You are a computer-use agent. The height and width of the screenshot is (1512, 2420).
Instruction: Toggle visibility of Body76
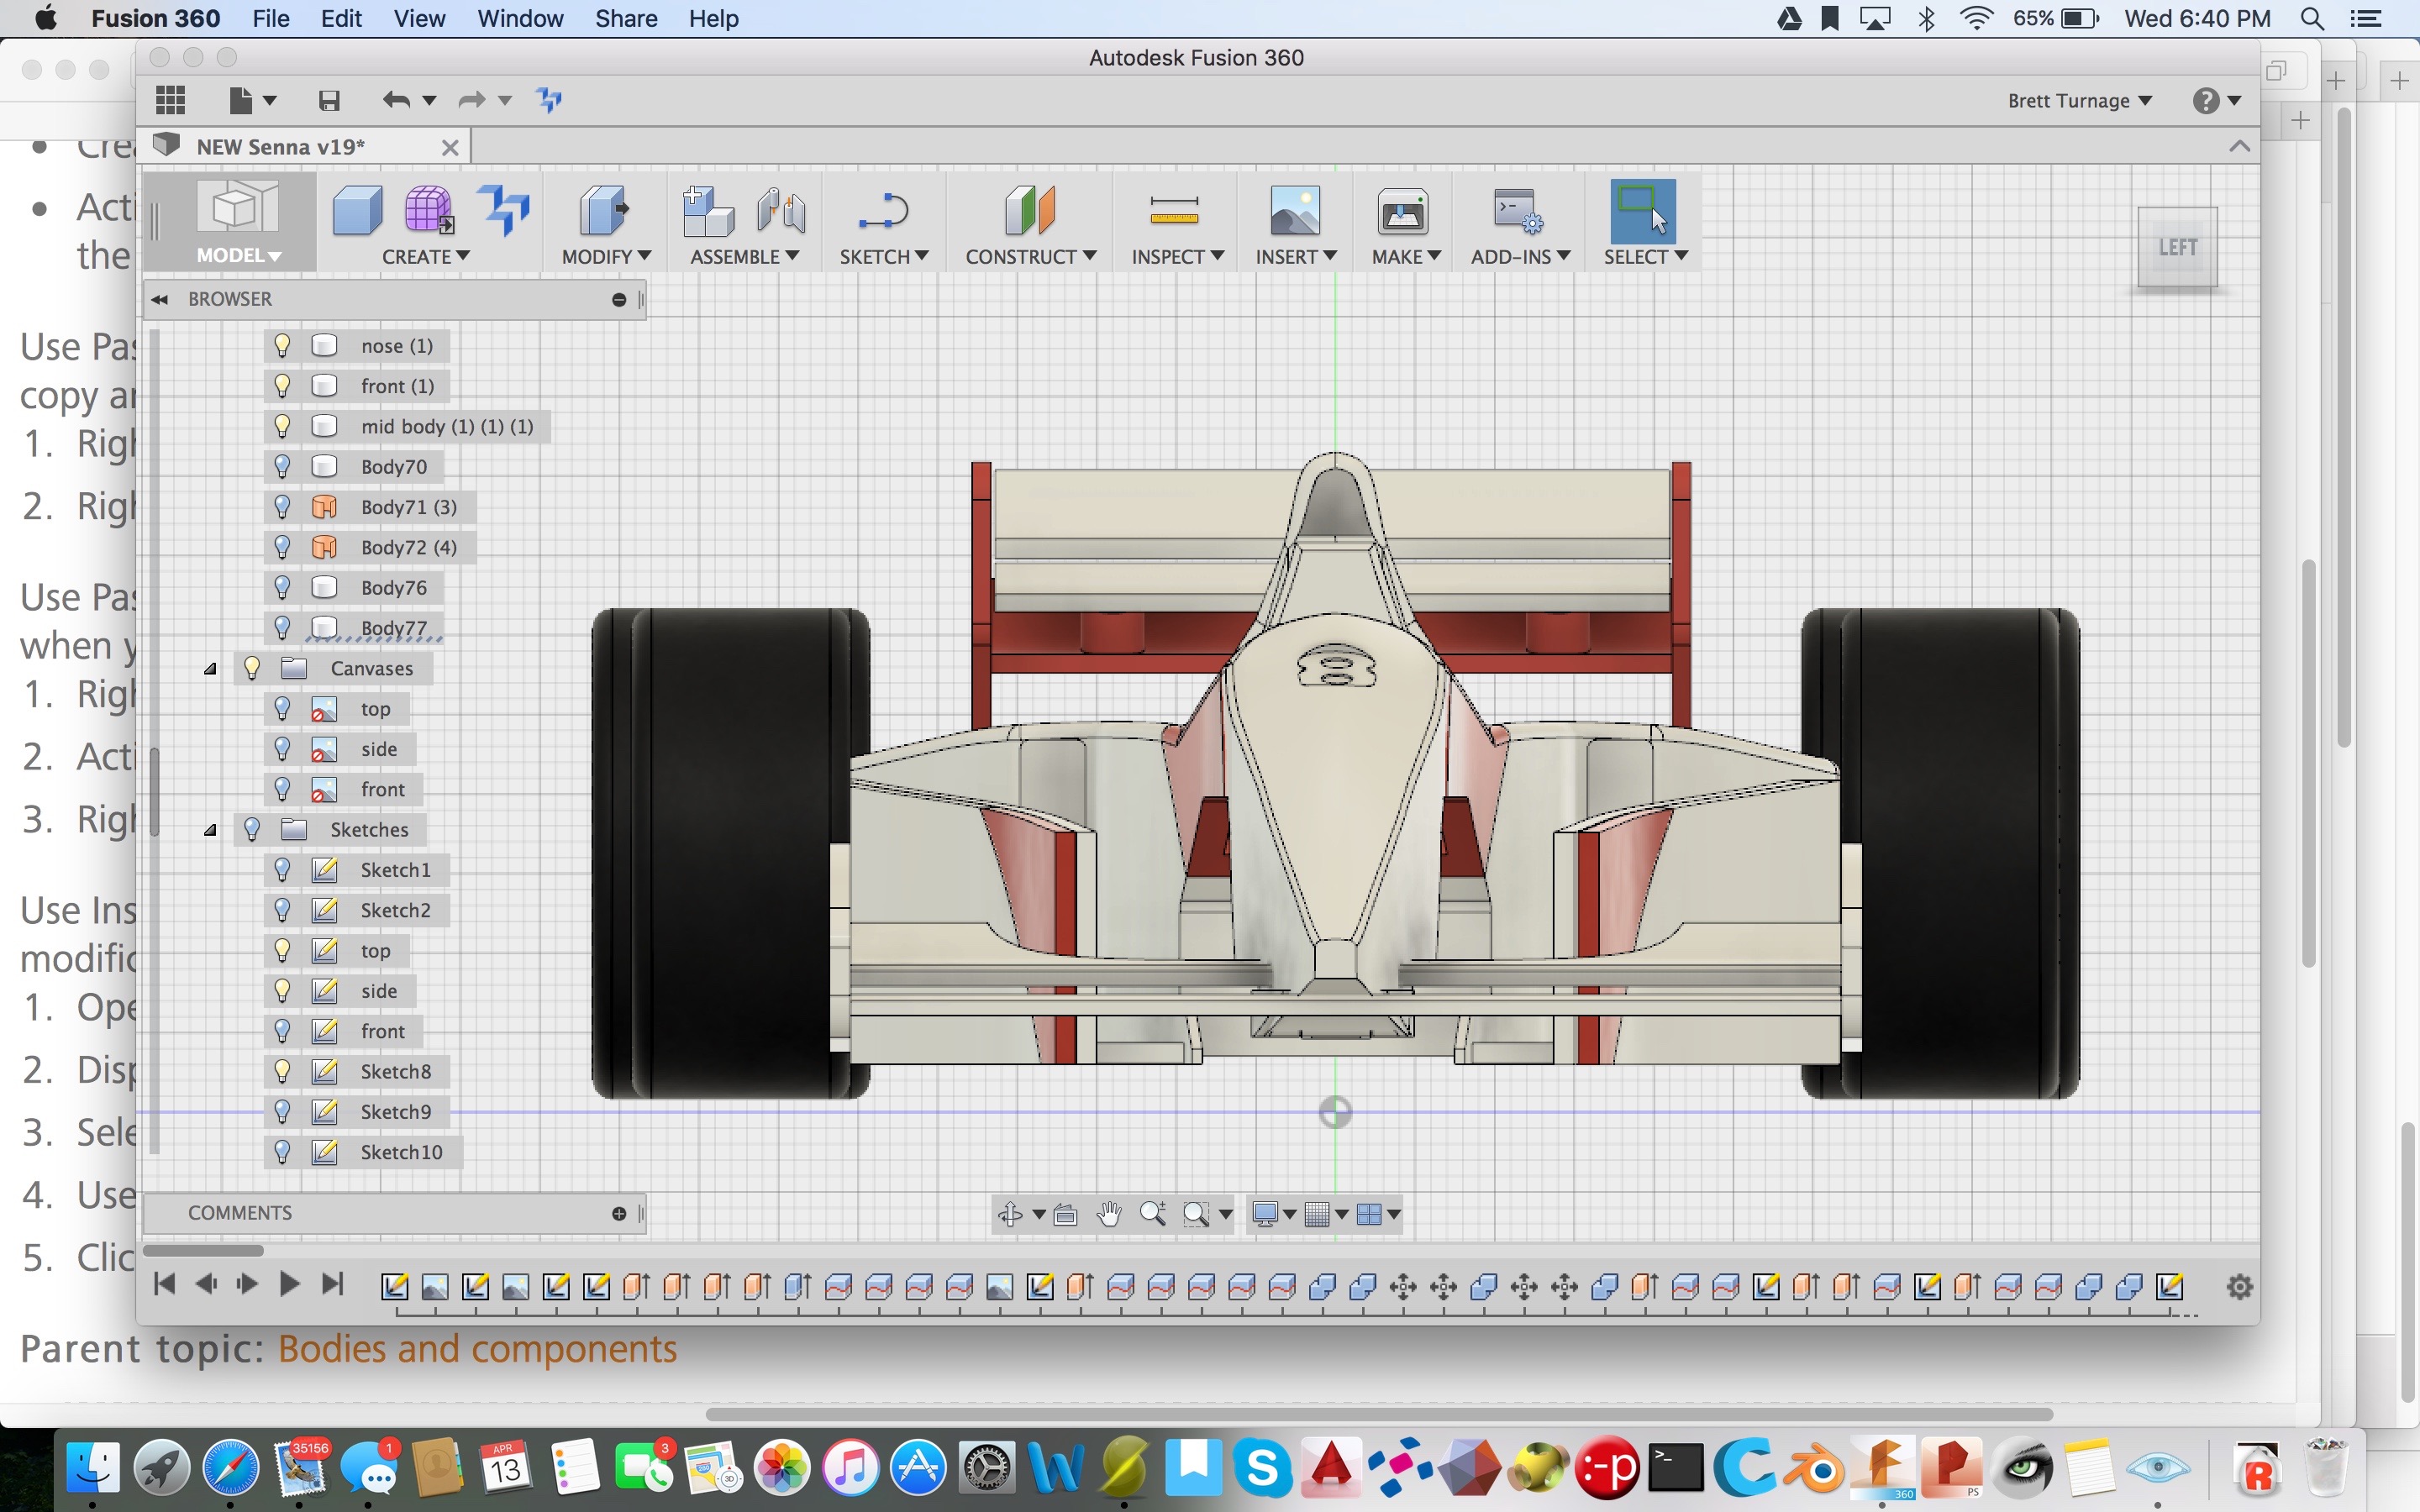pos(283,587)
